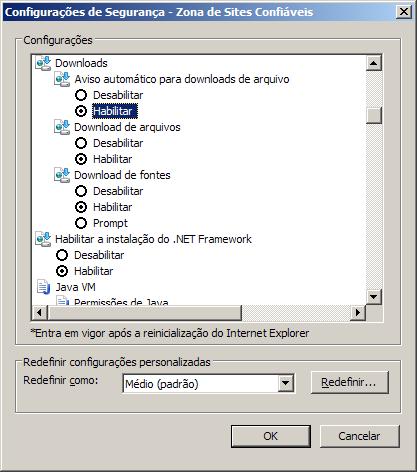Click the horizontal scroll right arrow

coord(358,312)
